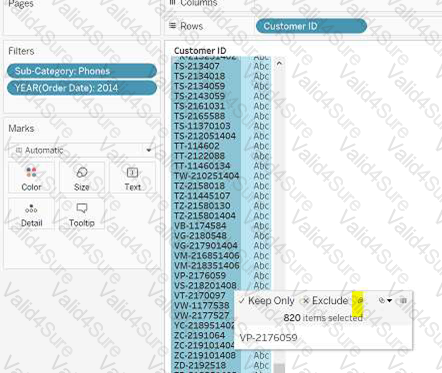This screenshot has height=373, width=442.
Task: Click the Customer ID pill on Rows
Action: 311,26
